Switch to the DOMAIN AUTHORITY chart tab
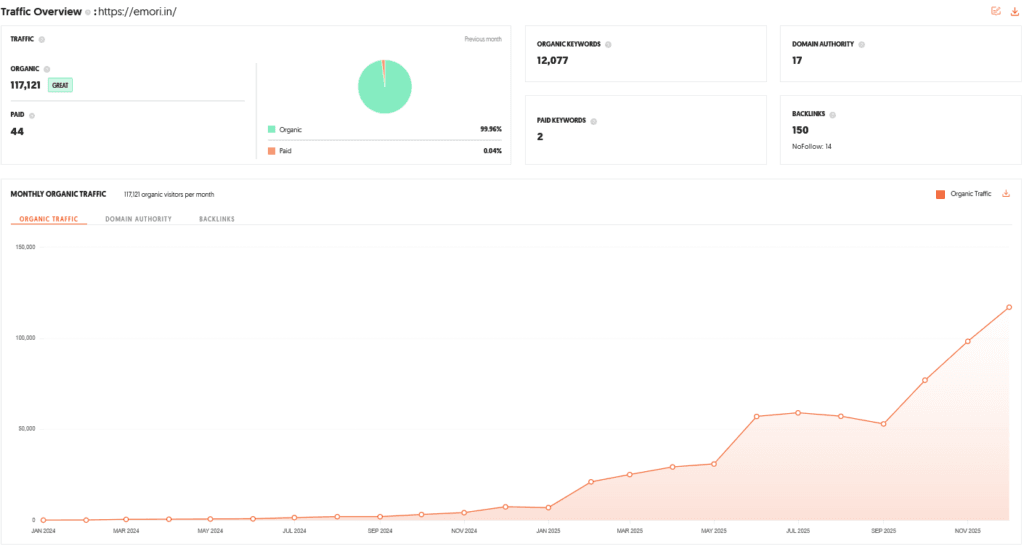The width and height of the screenshot is (1024, 546). coord(138,219)
